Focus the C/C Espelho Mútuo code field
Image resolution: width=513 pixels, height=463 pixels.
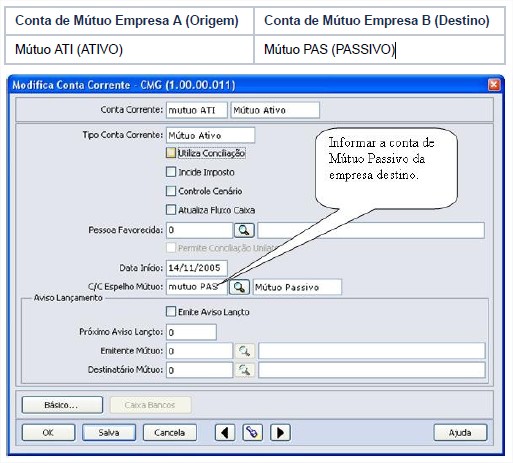click(x=197, y=287)
